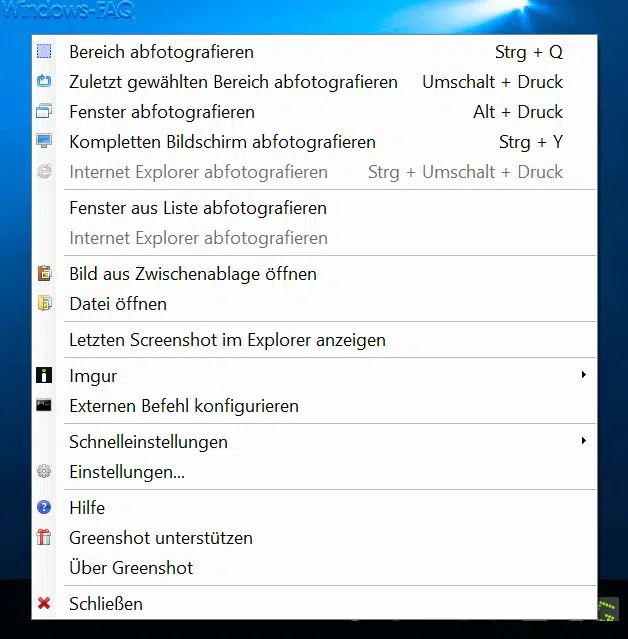Choose Kompletten Bildschirm abfotografieren
Image resolution: width=628 pixels, height=639 pixels.
[x=314, y=142]
